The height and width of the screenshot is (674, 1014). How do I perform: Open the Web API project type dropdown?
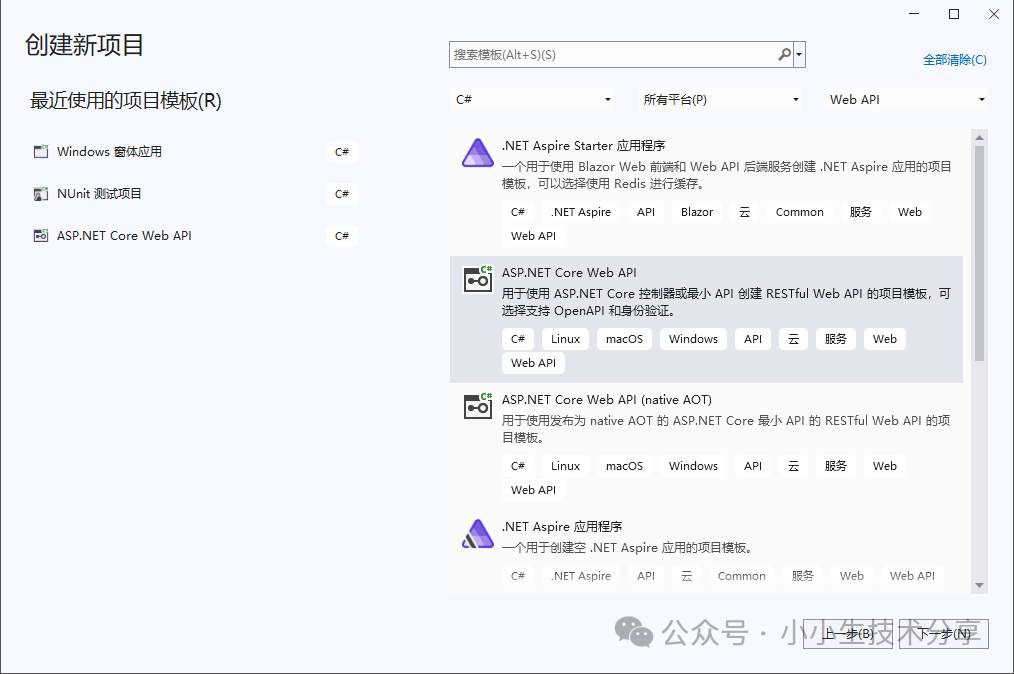907,100
